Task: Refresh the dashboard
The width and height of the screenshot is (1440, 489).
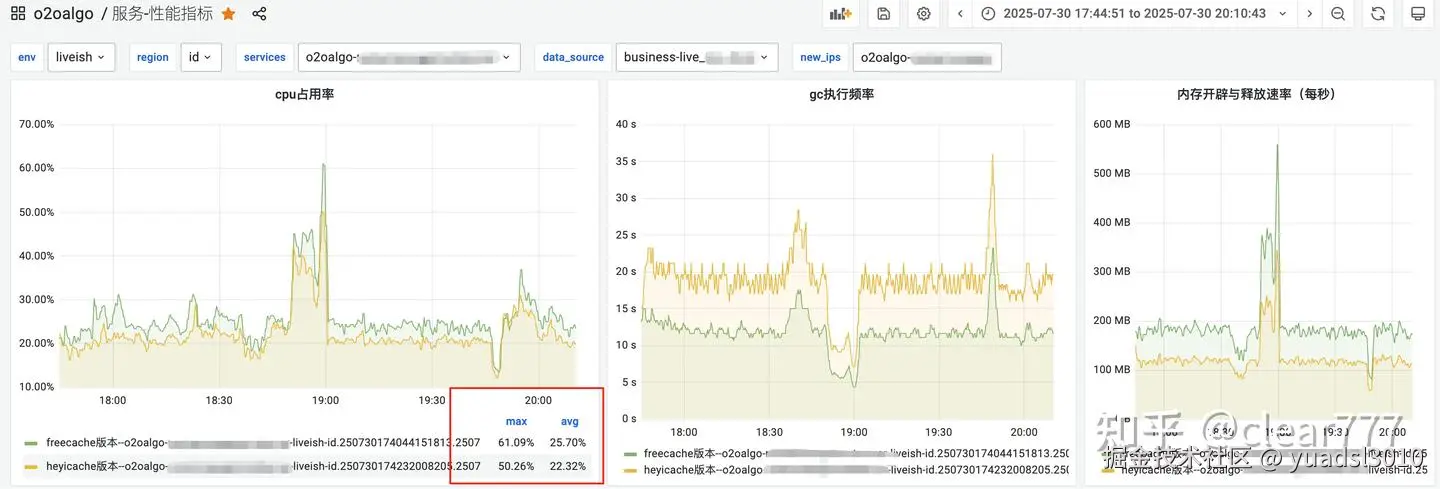Action: click(1378, 14)
